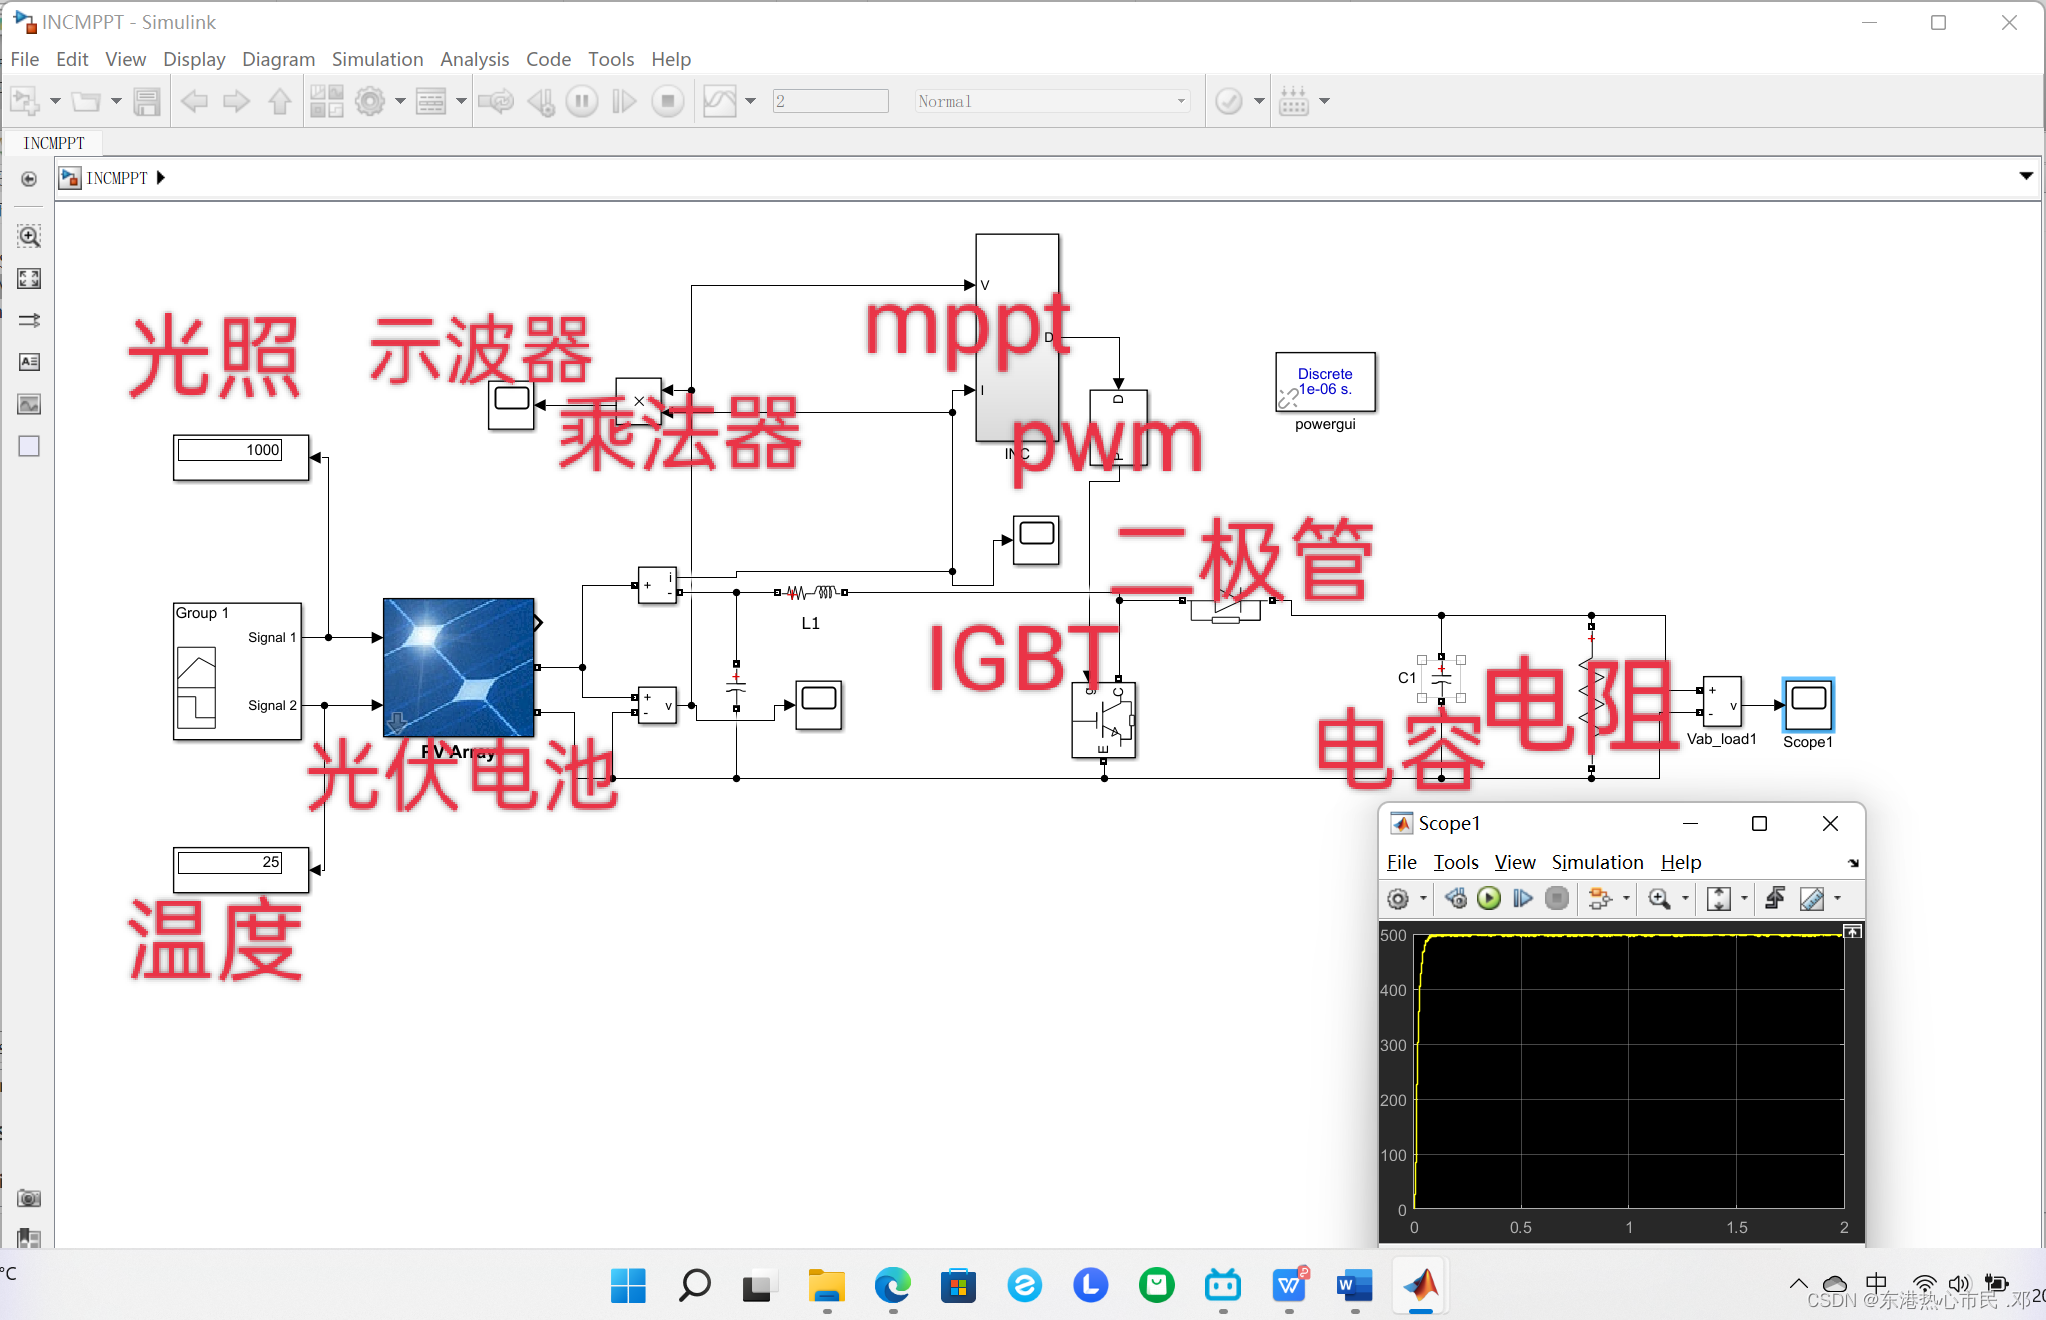Image resolution: width=2046 pixels, height=1320 pixels.
Task: Expand the model advisor check dropdown arrow
Action: (x=1259, y=101)
